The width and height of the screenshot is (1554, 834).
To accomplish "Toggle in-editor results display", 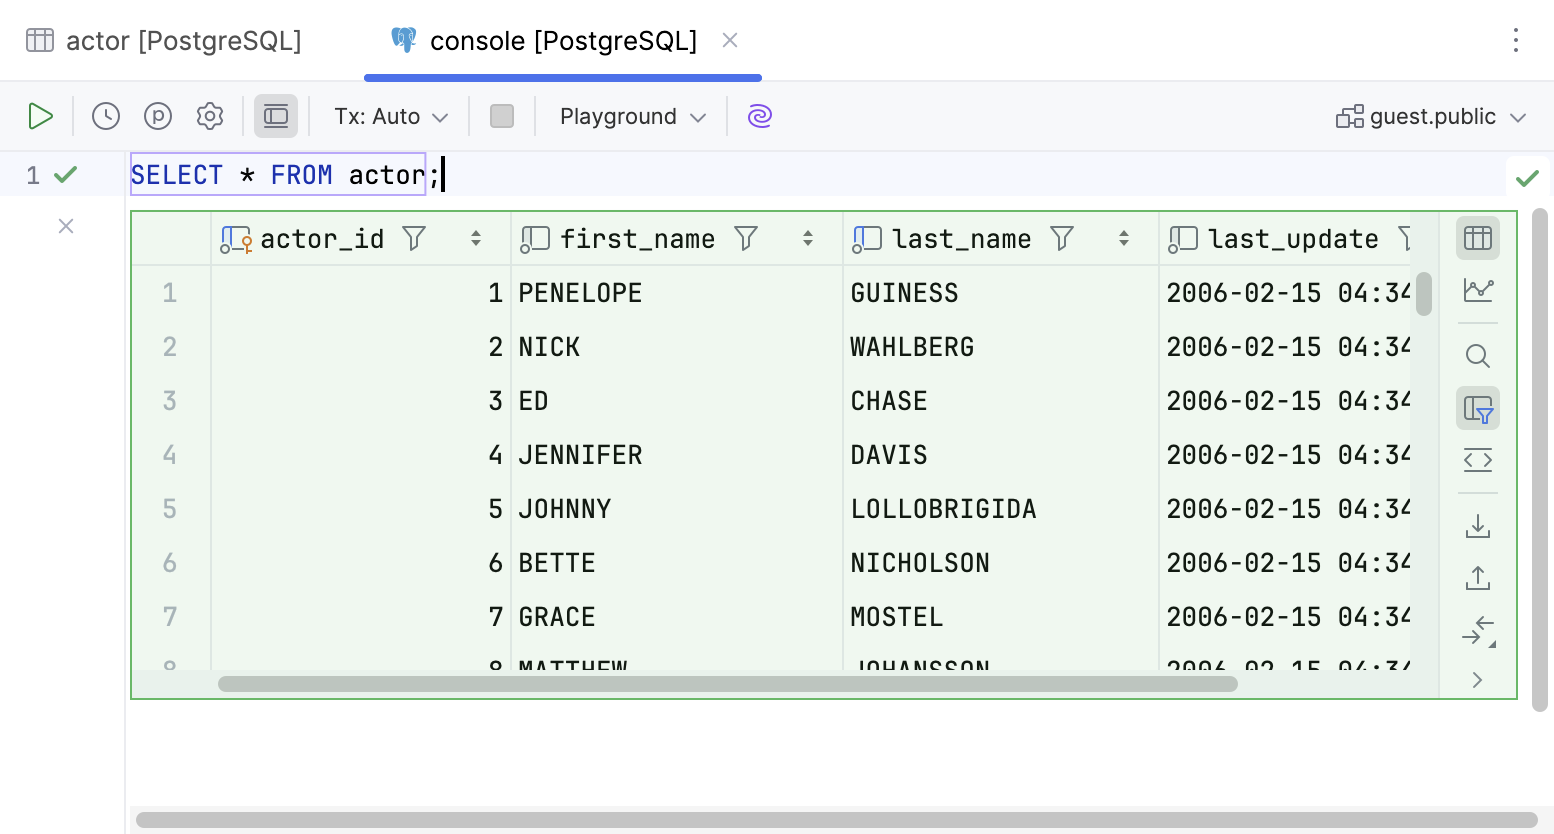I will click(x=275, y=116).
